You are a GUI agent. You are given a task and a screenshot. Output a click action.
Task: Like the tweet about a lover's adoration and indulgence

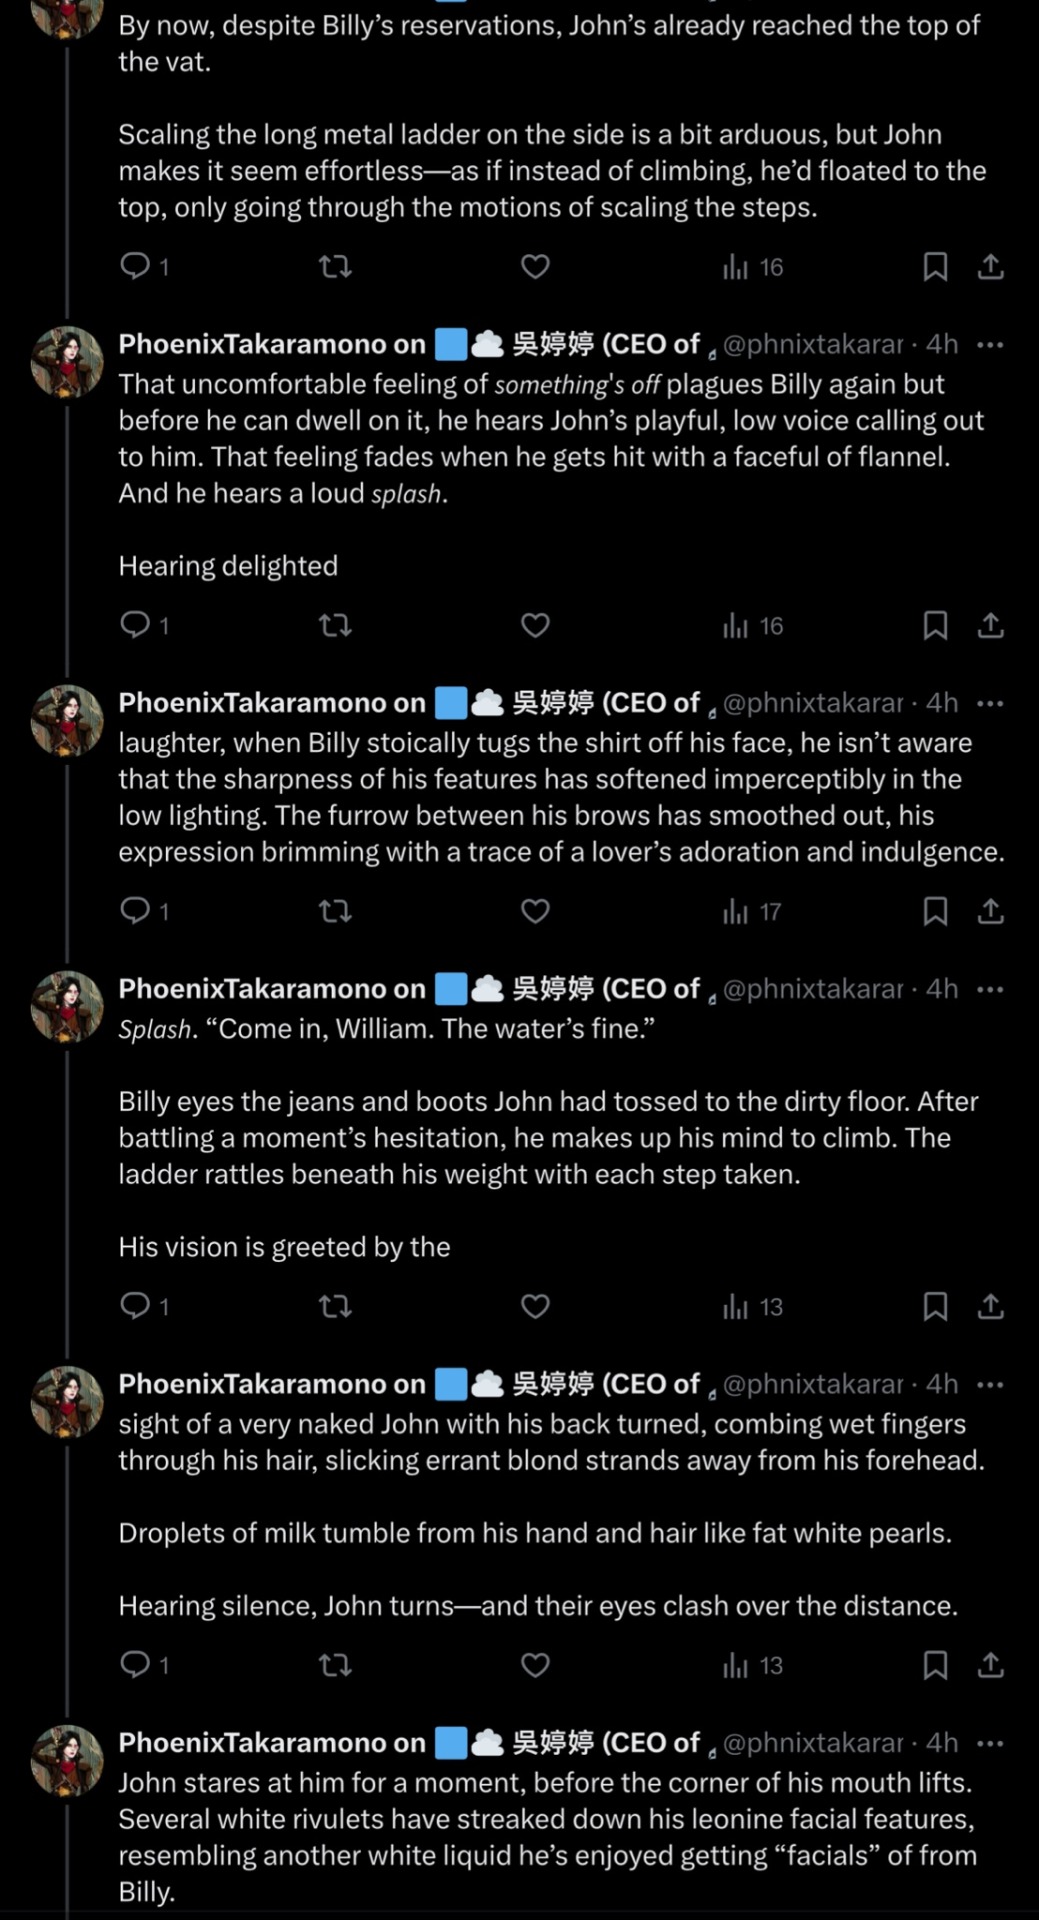coord(536,911)
